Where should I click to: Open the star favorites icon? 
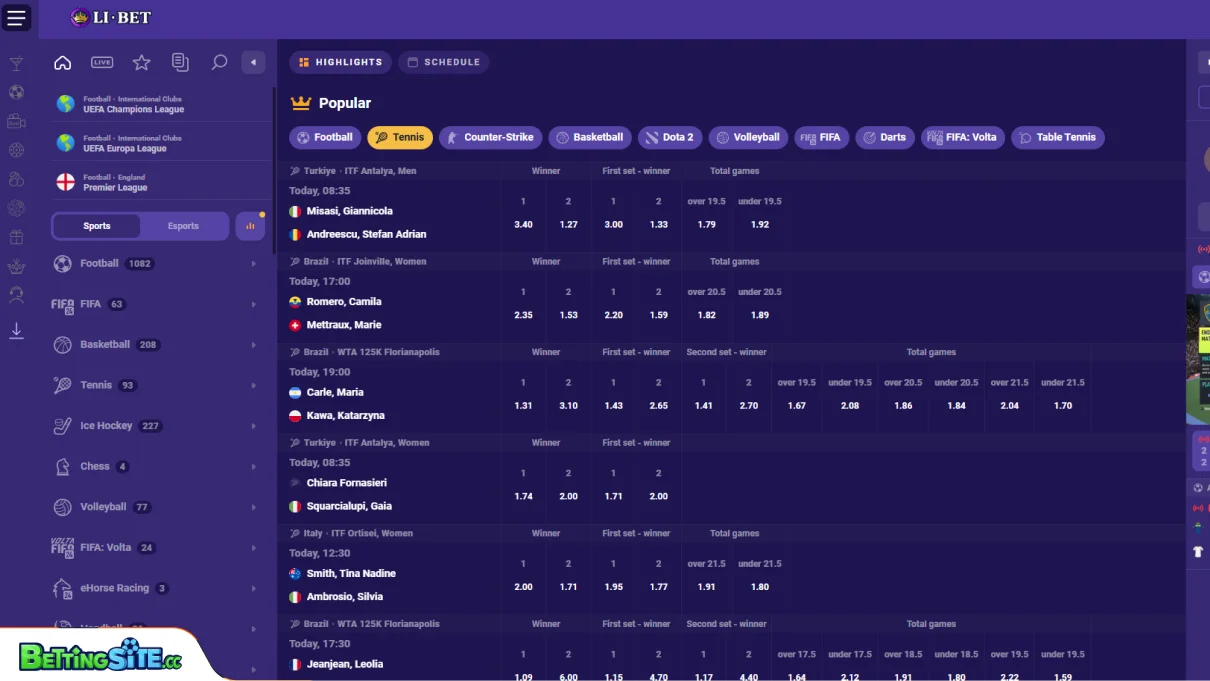141,62
